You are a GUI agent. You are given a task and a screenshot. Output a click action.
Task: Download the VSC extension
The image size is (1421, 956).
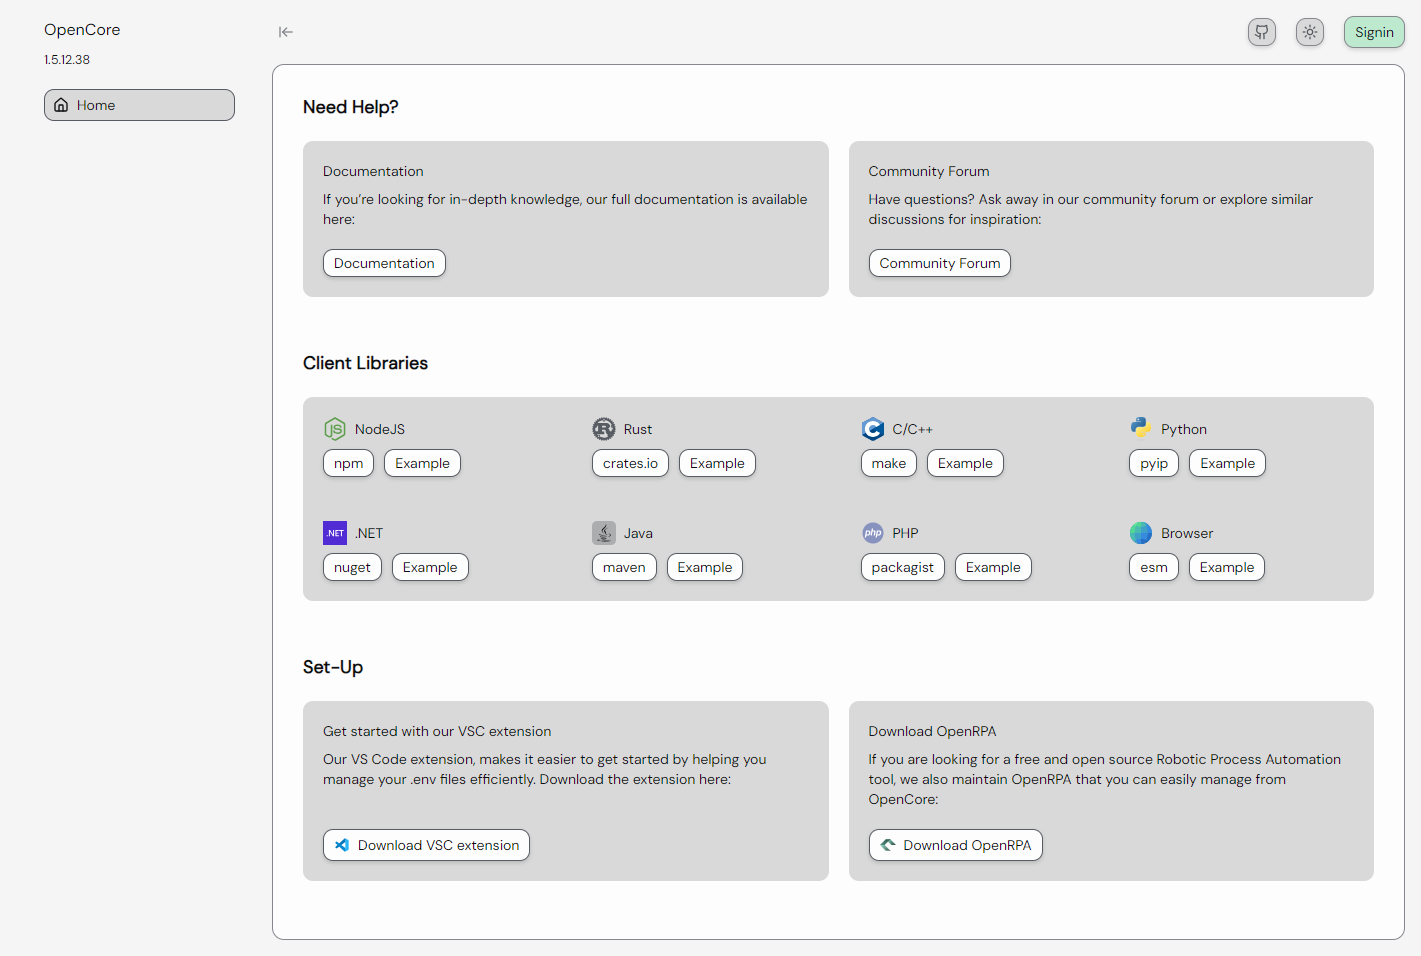click(x=426, y=845)
